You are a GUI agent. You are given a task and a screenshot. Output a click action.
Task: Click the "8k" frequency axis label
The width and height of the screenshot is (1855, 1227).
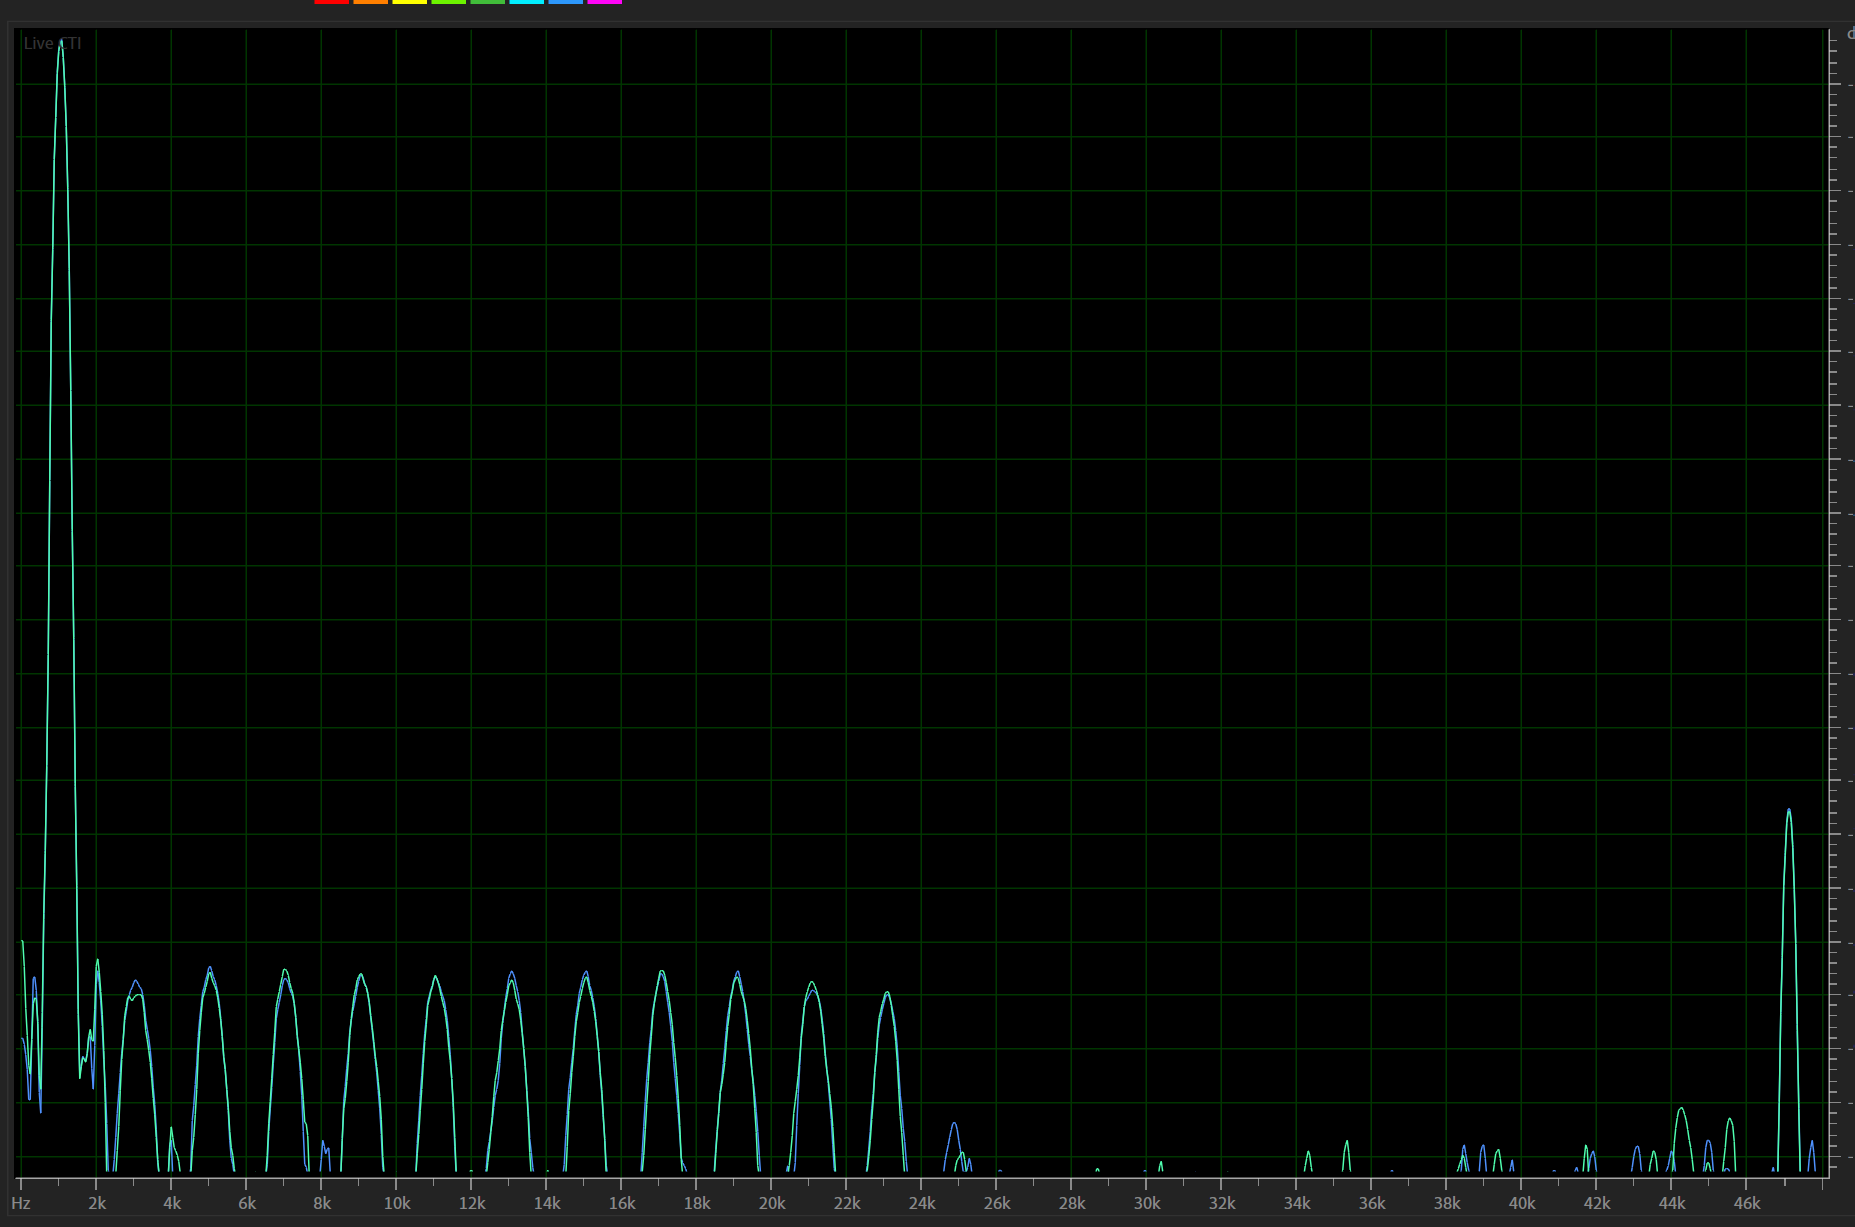tap(322, 1203)
